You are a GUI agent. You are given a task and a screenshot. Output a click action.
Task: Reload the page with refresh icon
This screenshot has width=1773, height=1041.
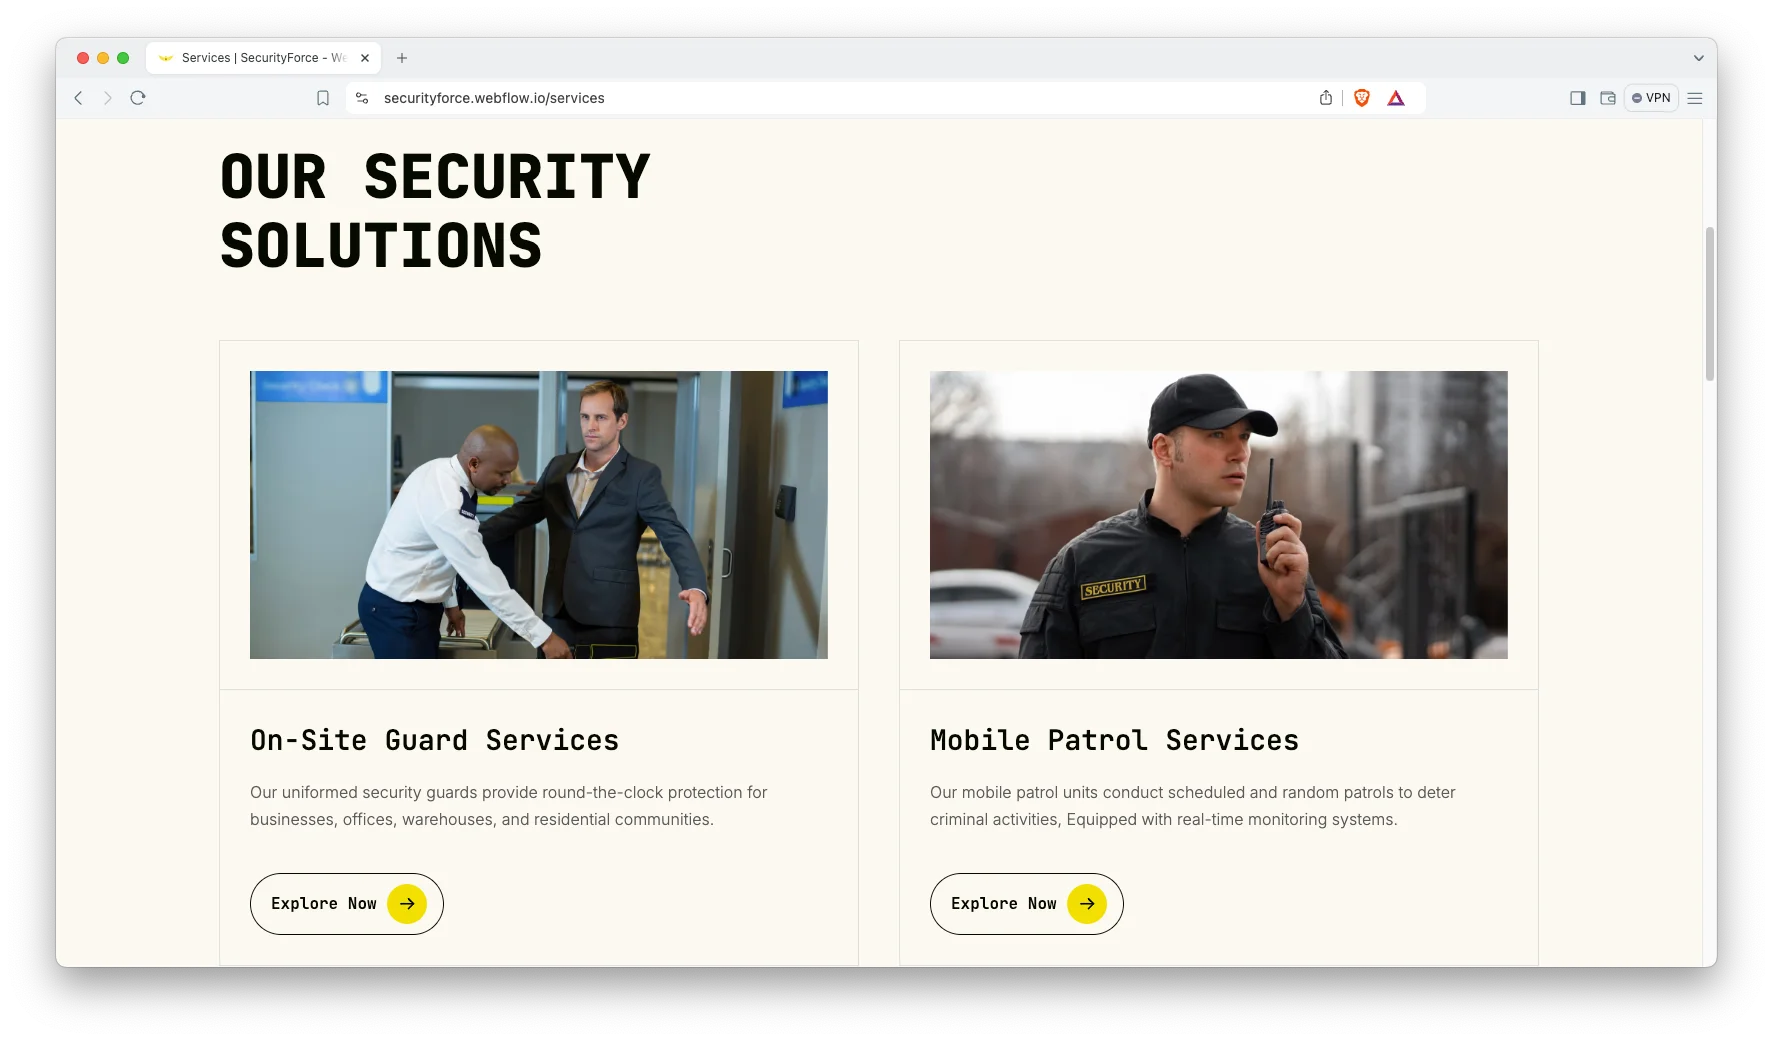point(138,98)
